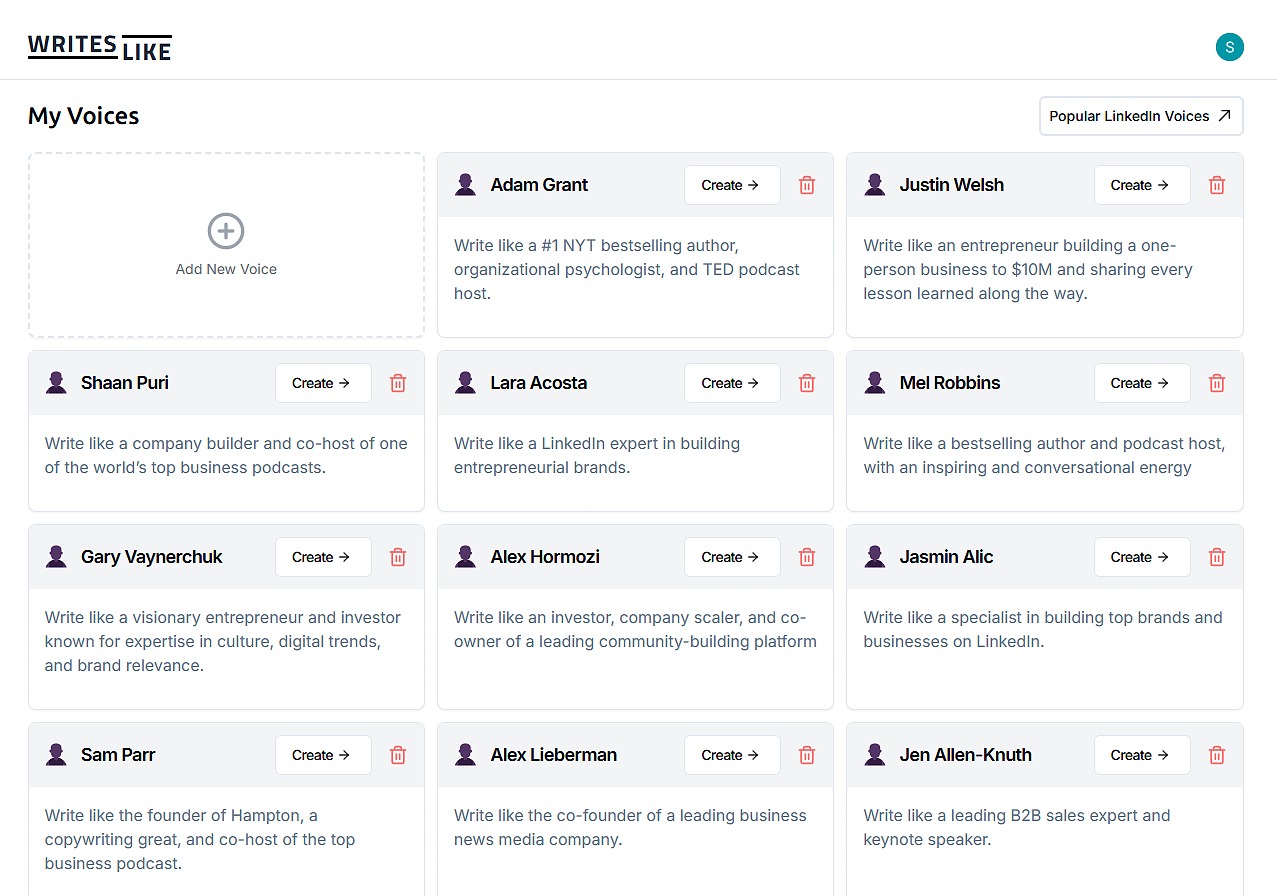
Task: Open the user profile avatar
Action: tap(1229, 46)
